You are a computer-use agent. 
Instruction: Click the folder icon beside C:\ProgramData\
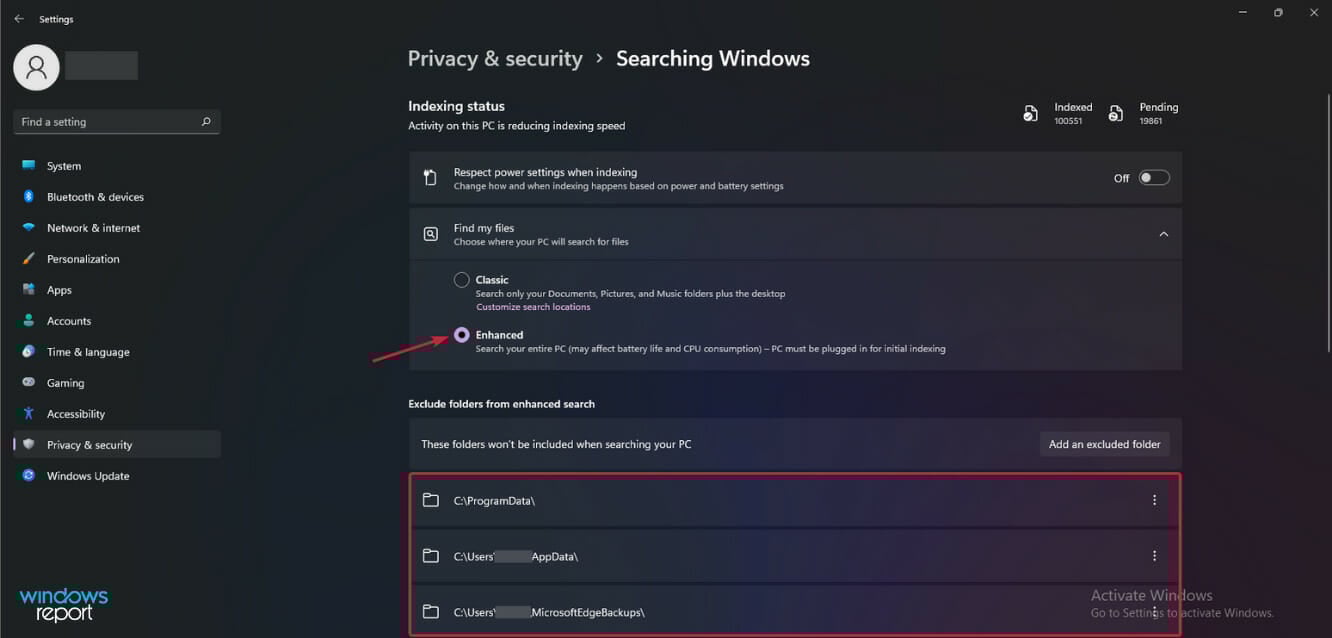pyautogui.click(x=431, y=499)
